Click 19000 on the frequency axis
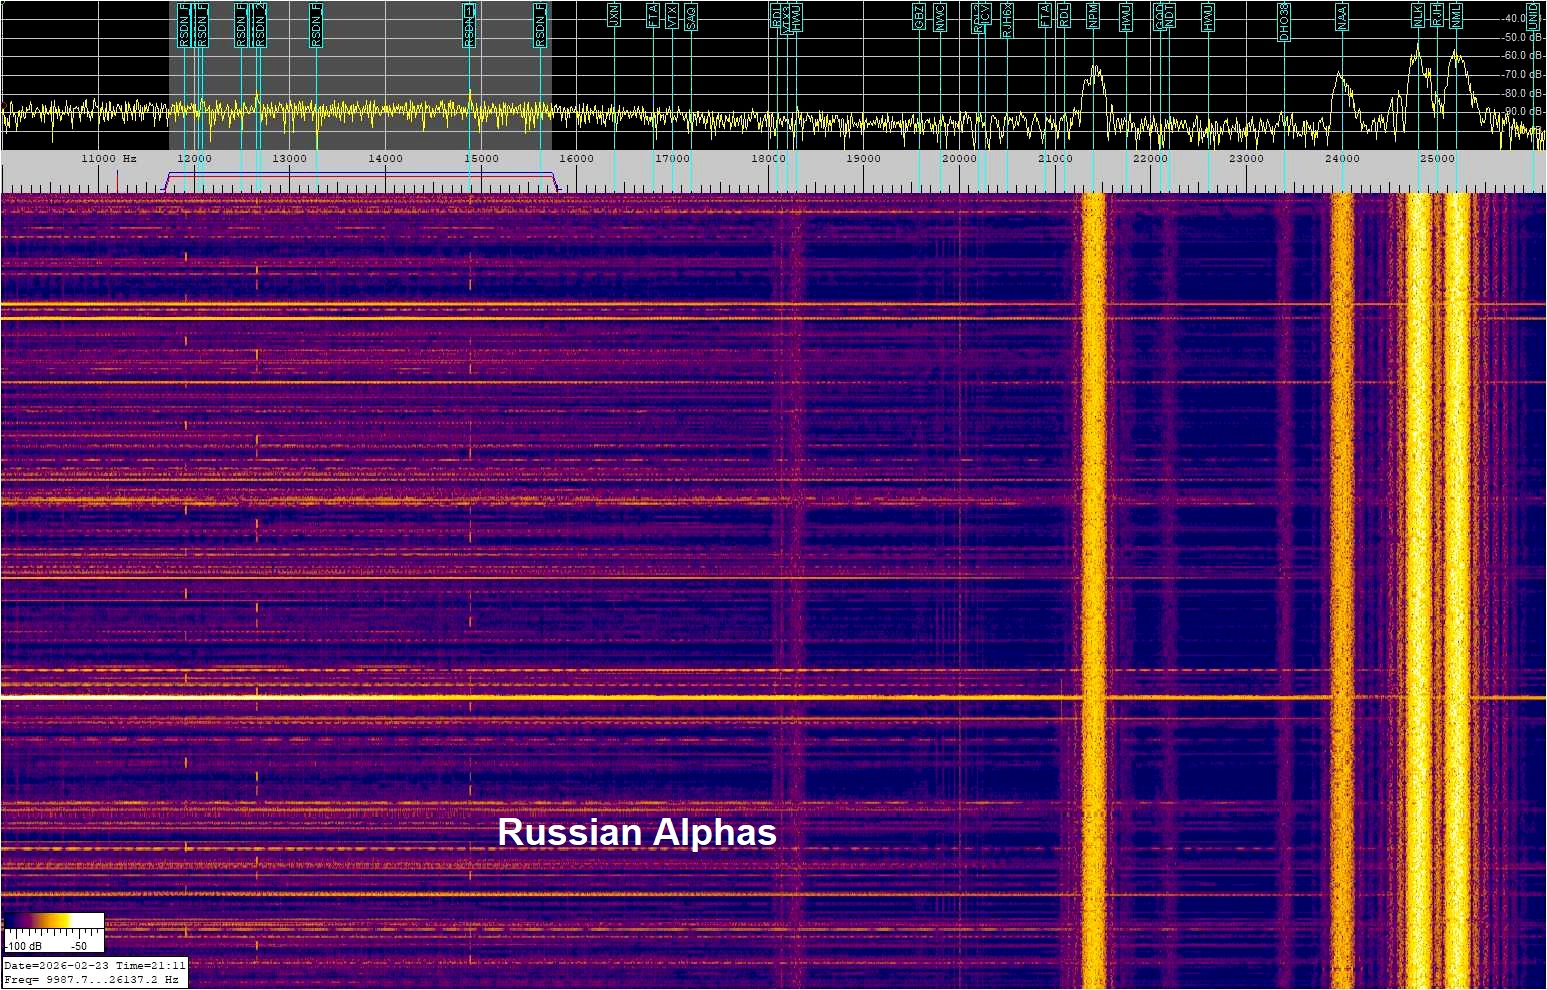 point(863,159)
